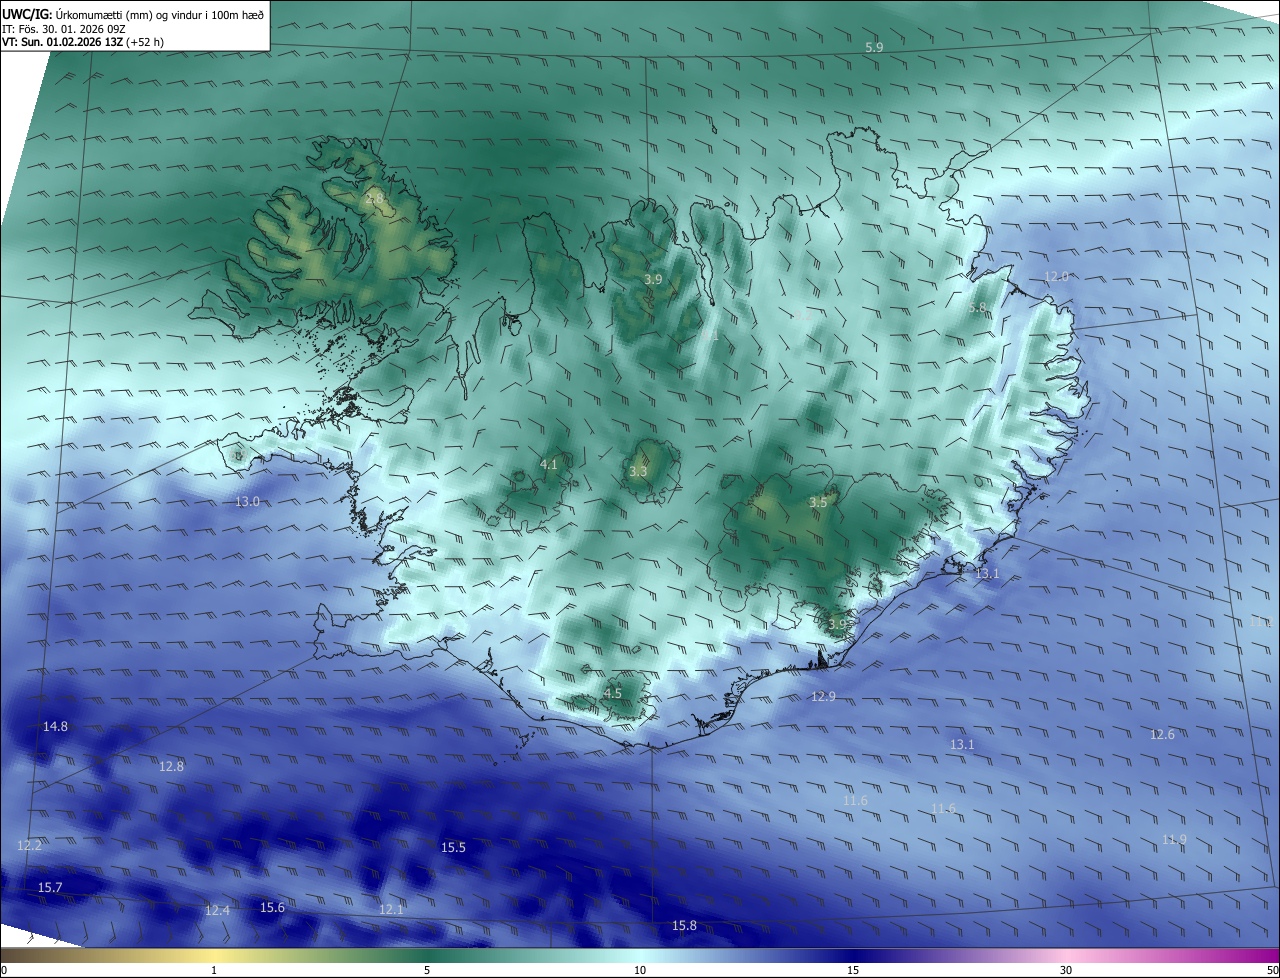This screenshot has height=978, width=1280.
Task: Click the 5.8 value in East Iceland
Action: pos(977,308)
